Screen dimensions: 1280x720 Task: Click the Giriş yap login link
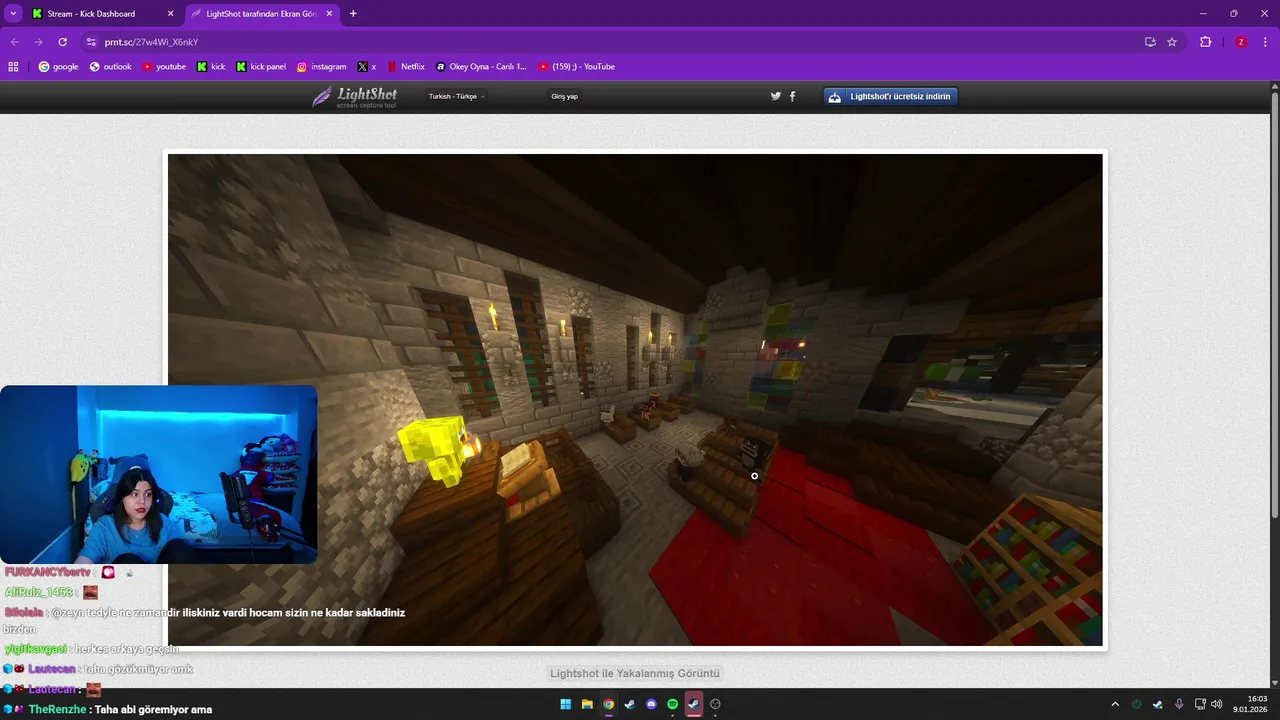point(564,96)
